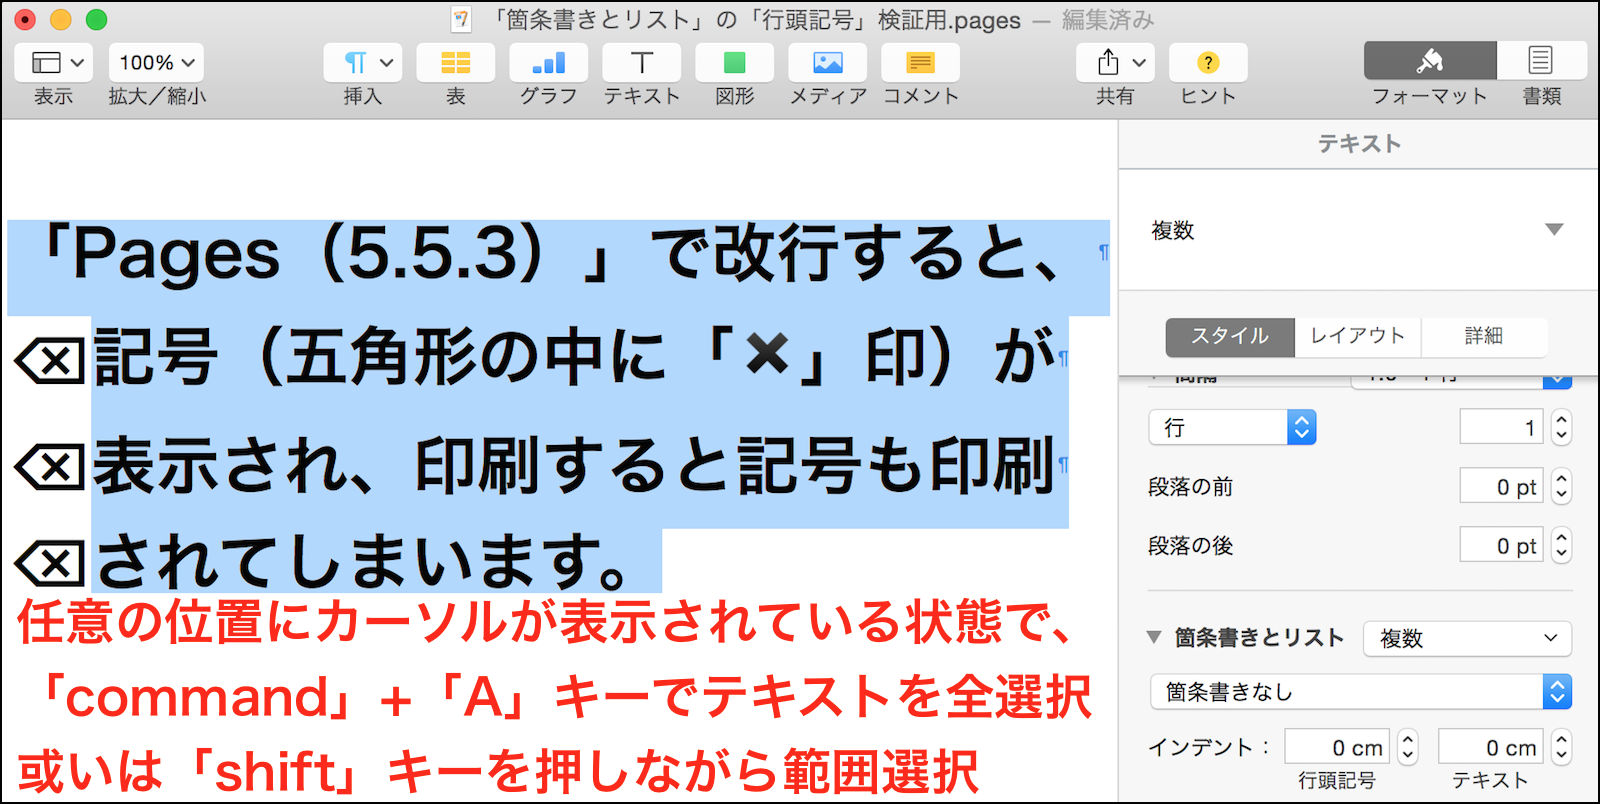Click the テキスト heading of the inspector
This screenshot has width=1600, height=804.
tap(1359, 144)
